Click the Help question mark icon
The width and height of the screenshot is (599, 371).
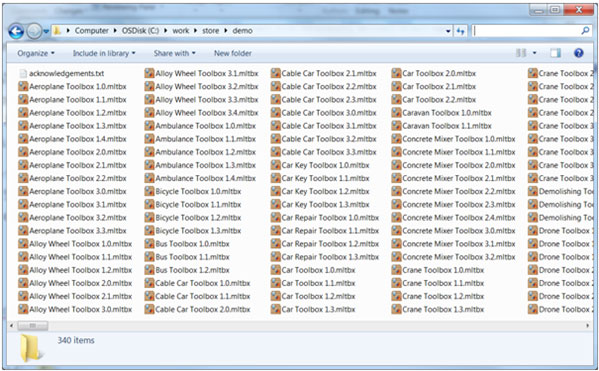click(579, 53)
